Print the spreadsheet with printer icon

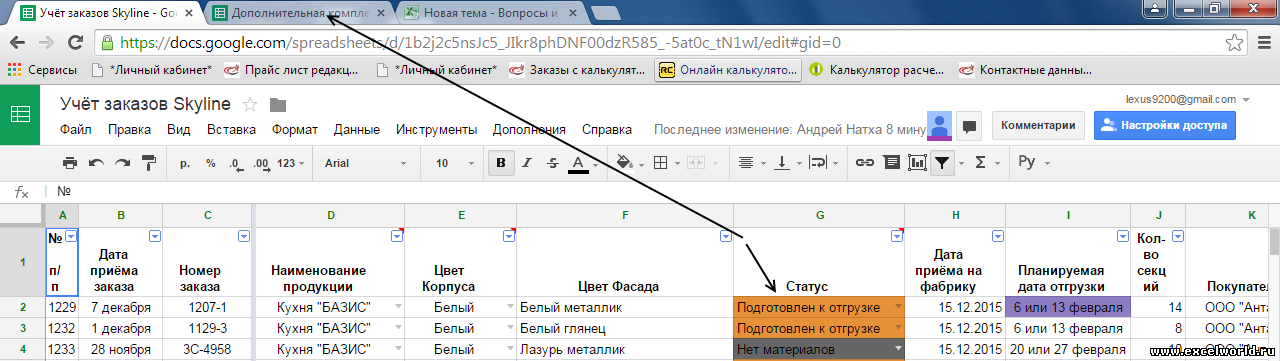point(69,163)
